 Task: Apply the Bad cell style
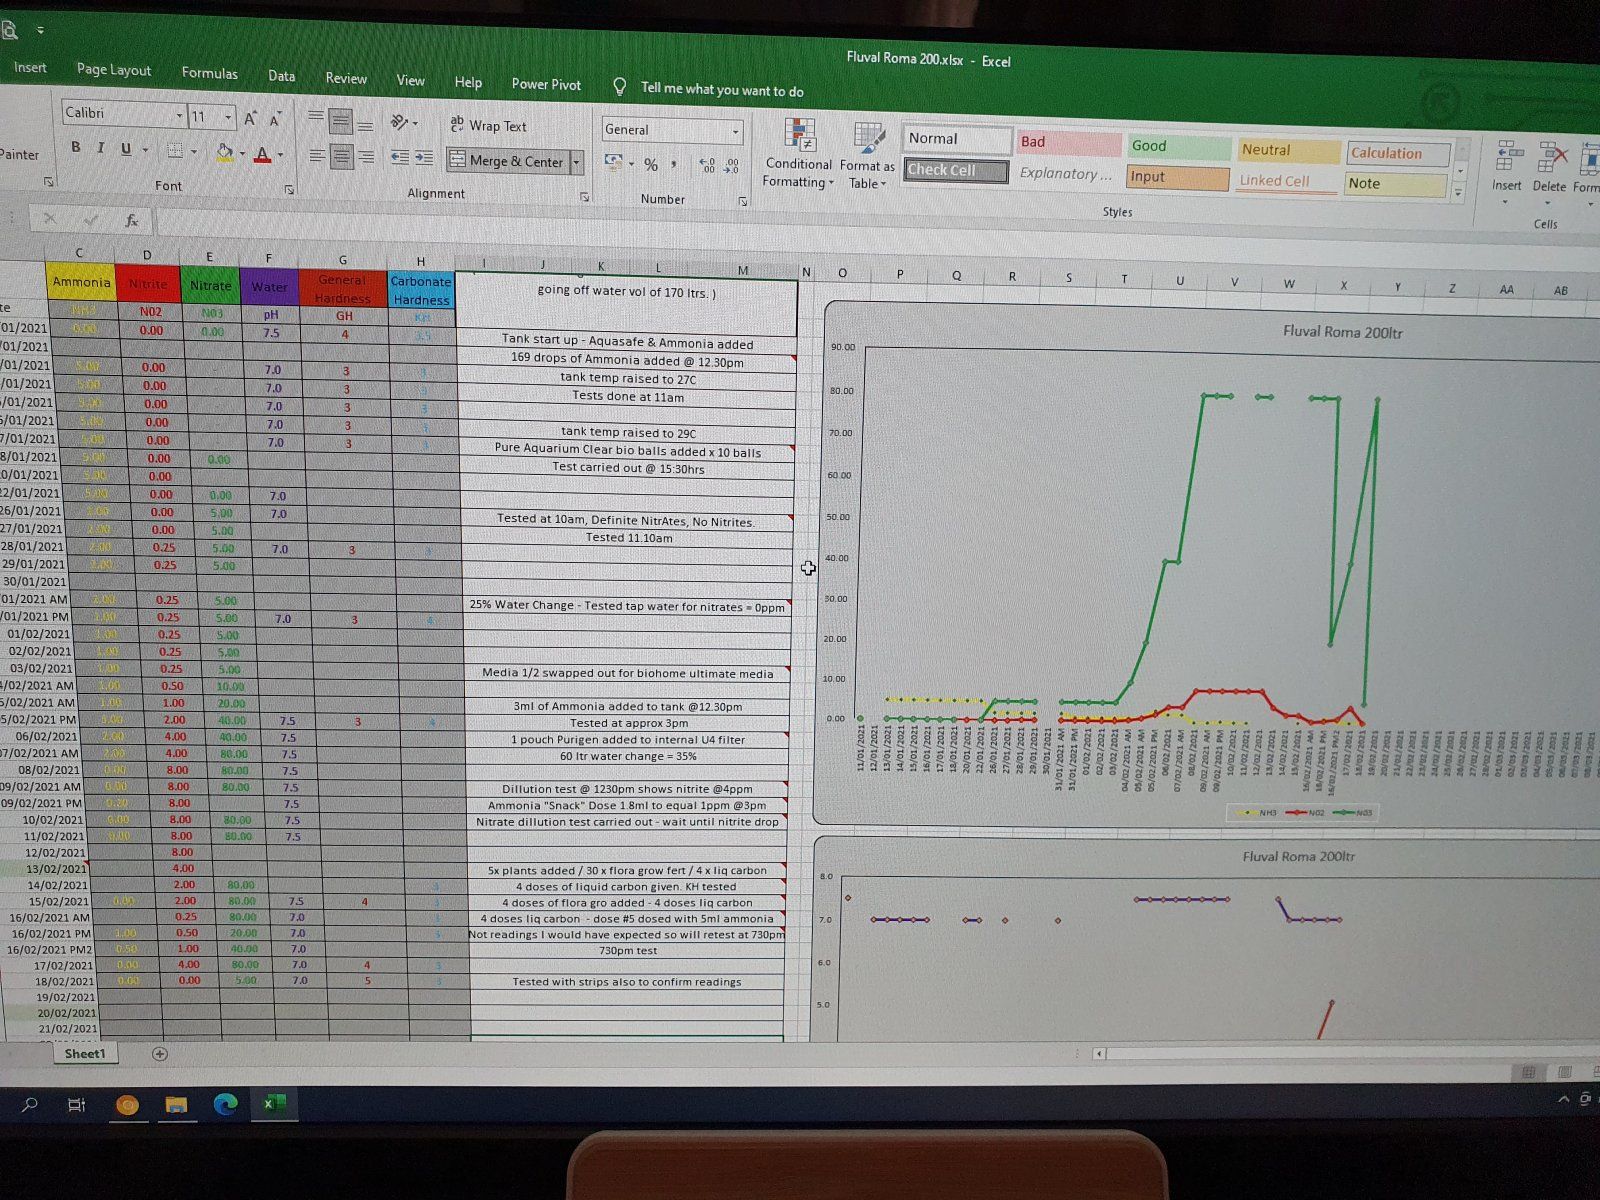tap(1069, 142)
